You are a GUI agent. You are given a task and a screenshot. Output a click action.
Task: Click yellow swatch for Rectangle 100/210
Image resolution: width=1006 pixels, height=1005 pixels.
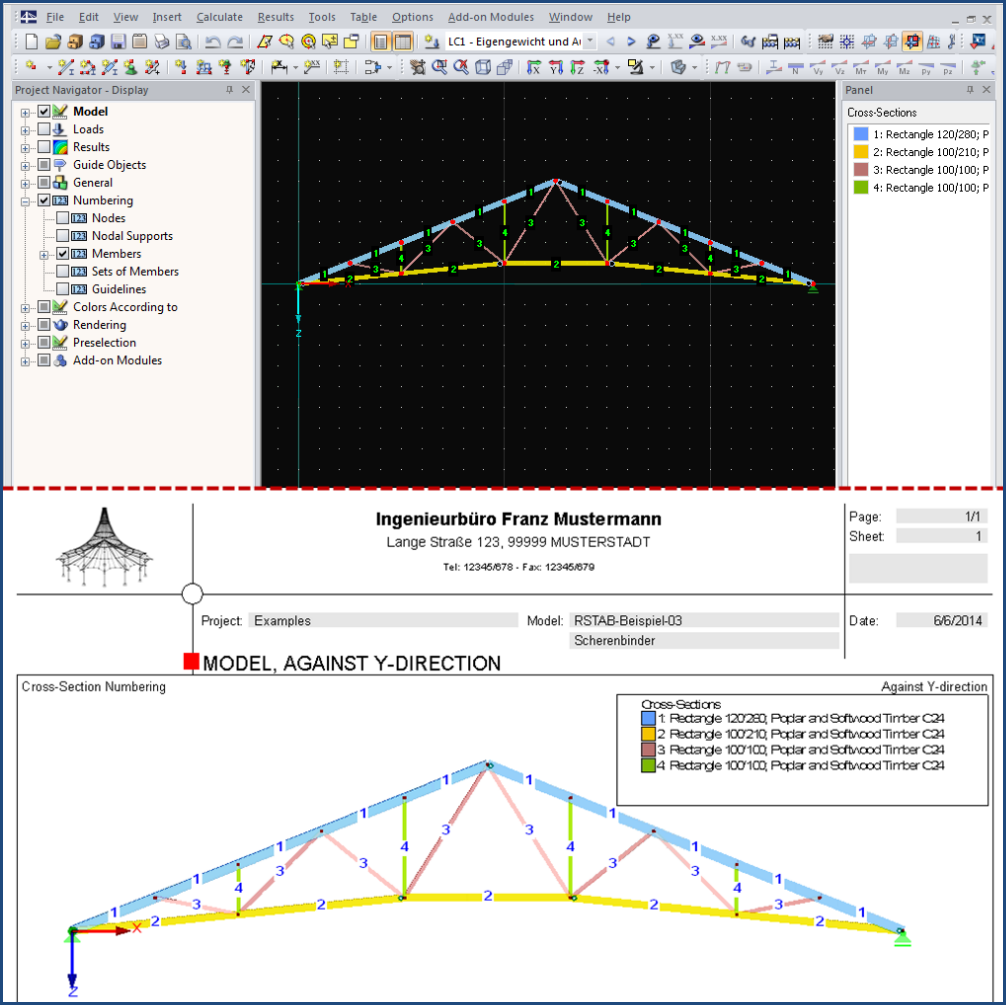point(861,152)
